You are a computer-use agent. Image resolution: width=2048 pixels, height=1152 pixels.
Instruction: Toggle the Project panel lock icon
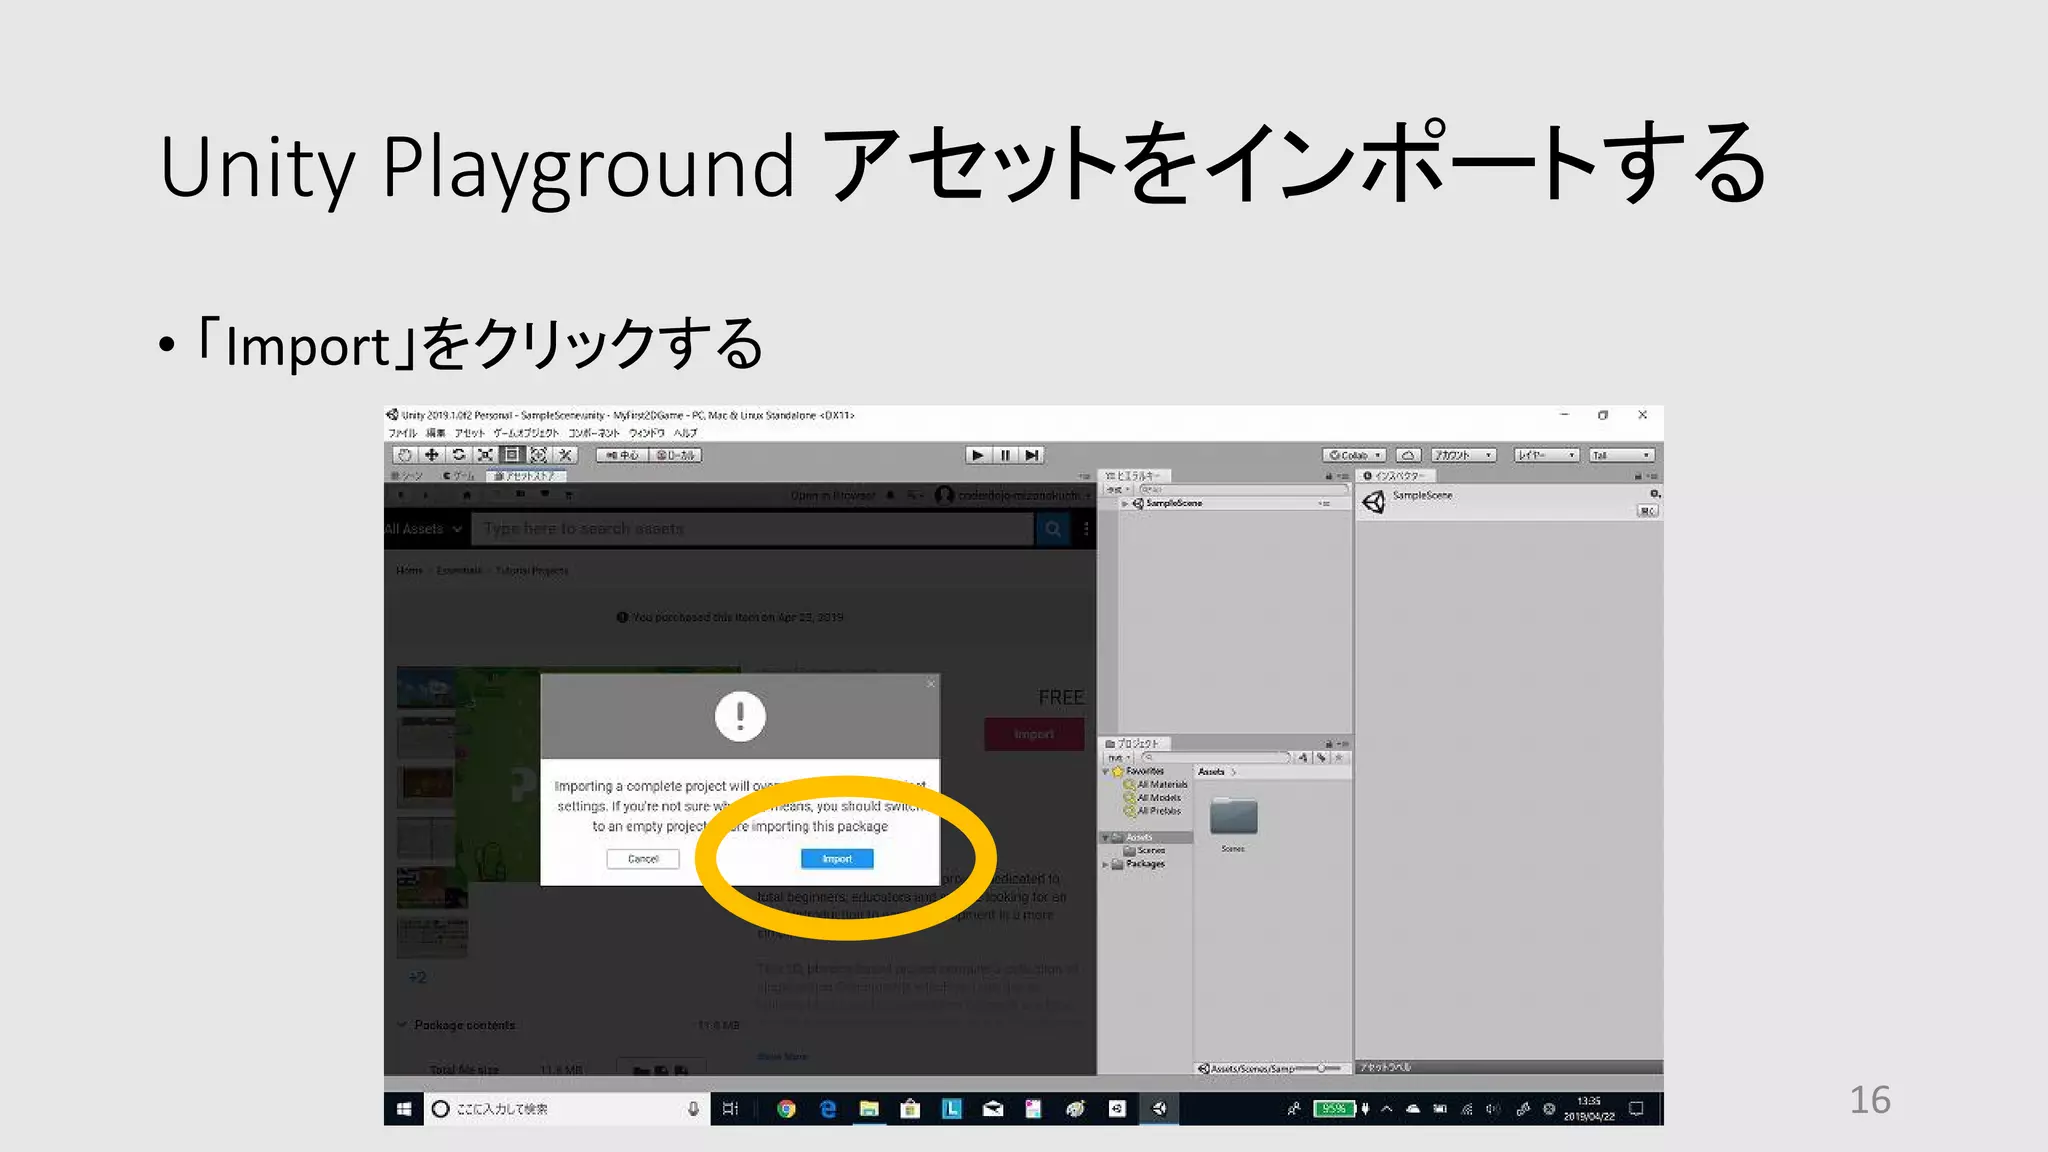pos(1329,744)
